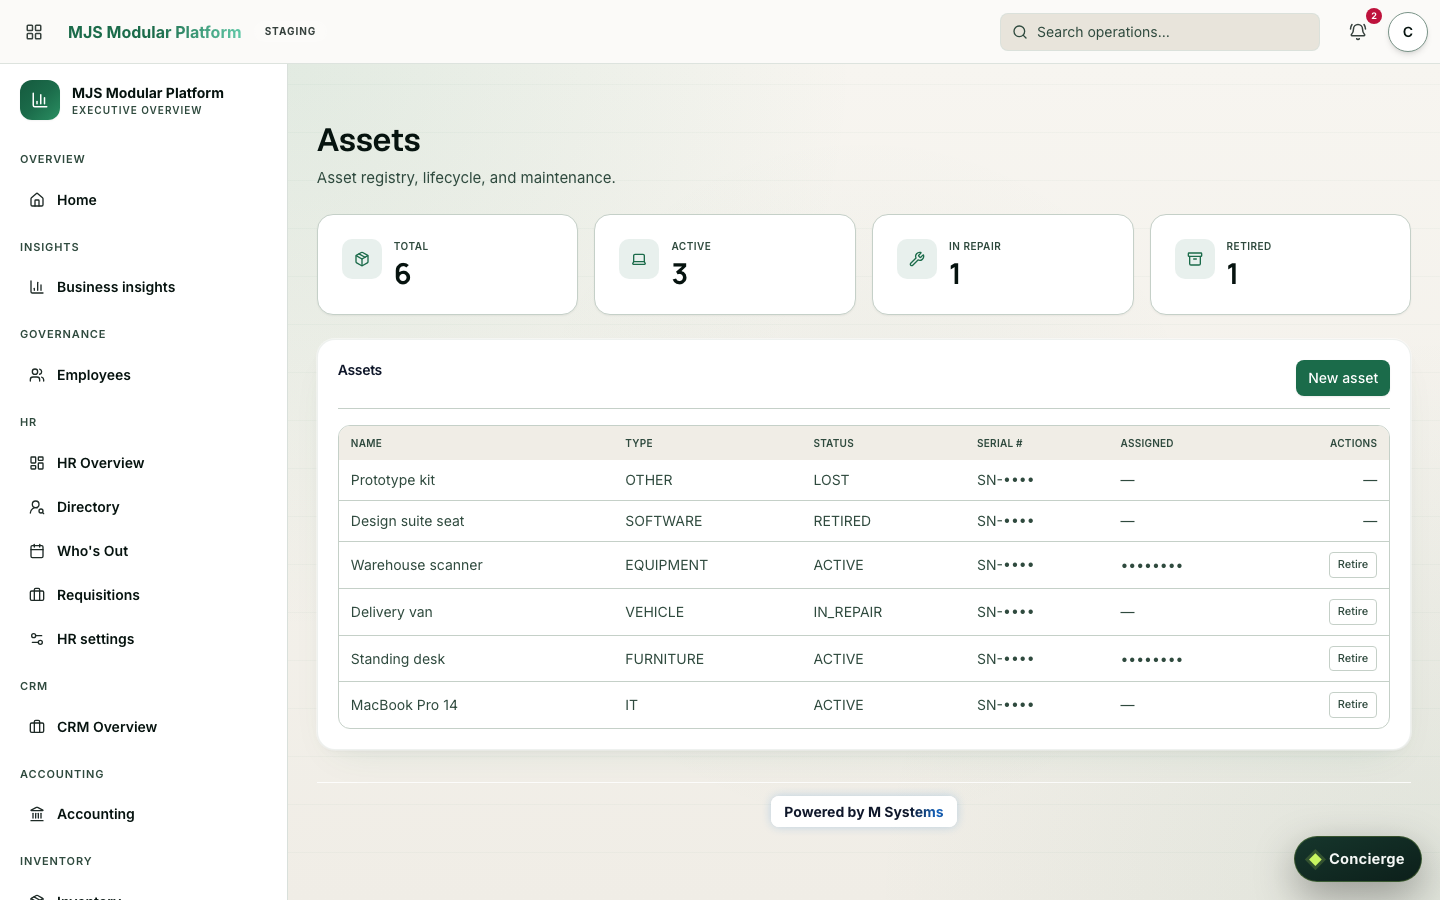The image size is (1440, 900).
Task: Open CRM Overview page
Action: click(143, 727)
